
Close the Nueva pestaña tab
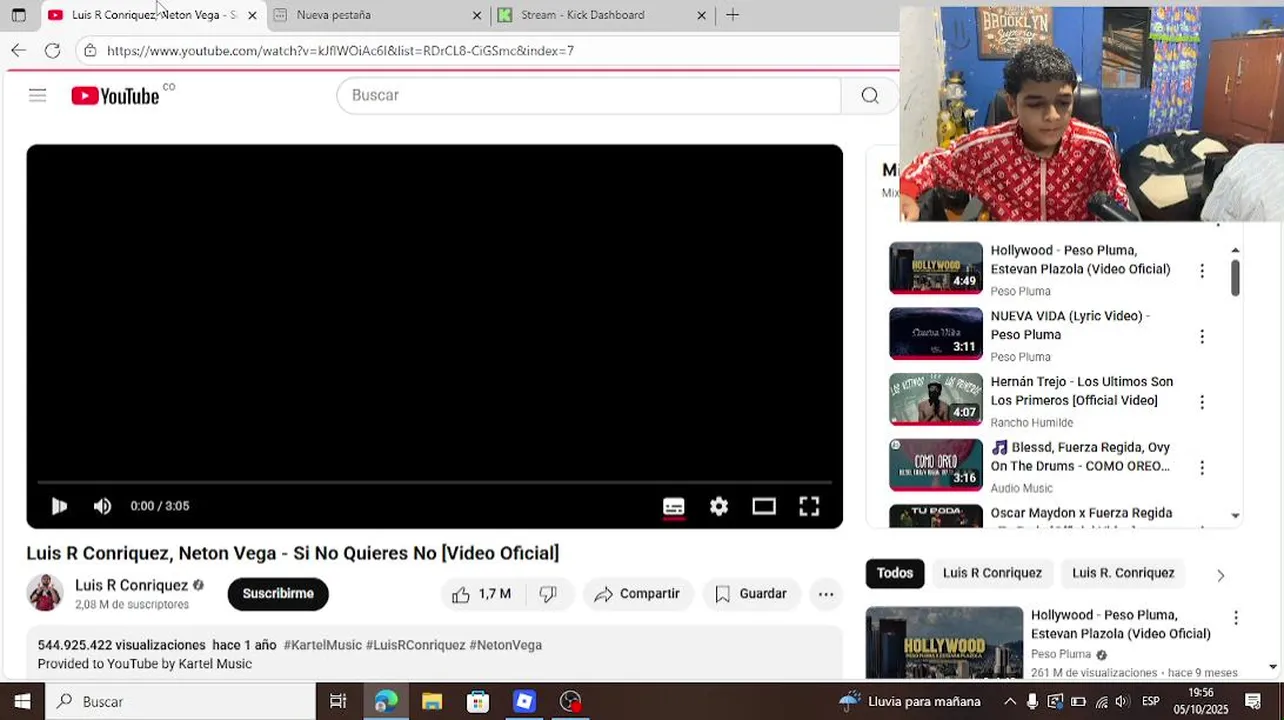(476, 15)
